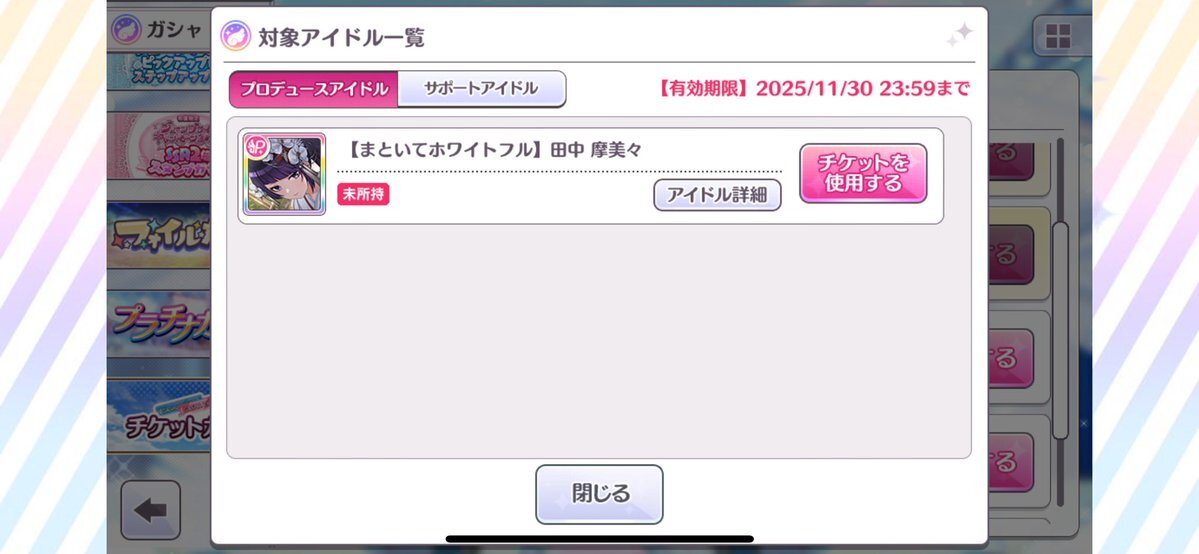Select the star-decorated gasha banner
Image resolution: width=1199 pixels, height=554 pixels.
click(x=159, y=236)
